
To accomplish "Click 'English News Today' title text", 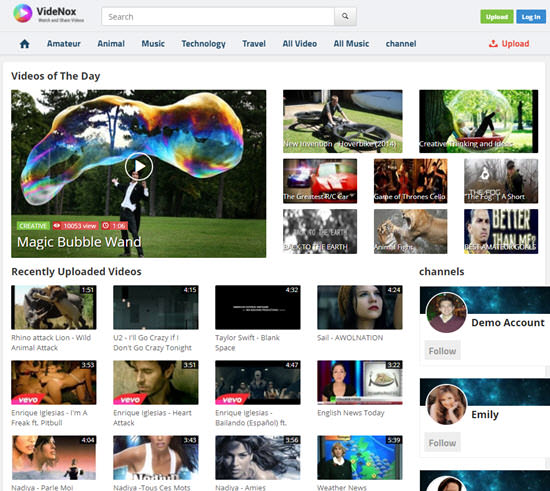I will point(351,413).
